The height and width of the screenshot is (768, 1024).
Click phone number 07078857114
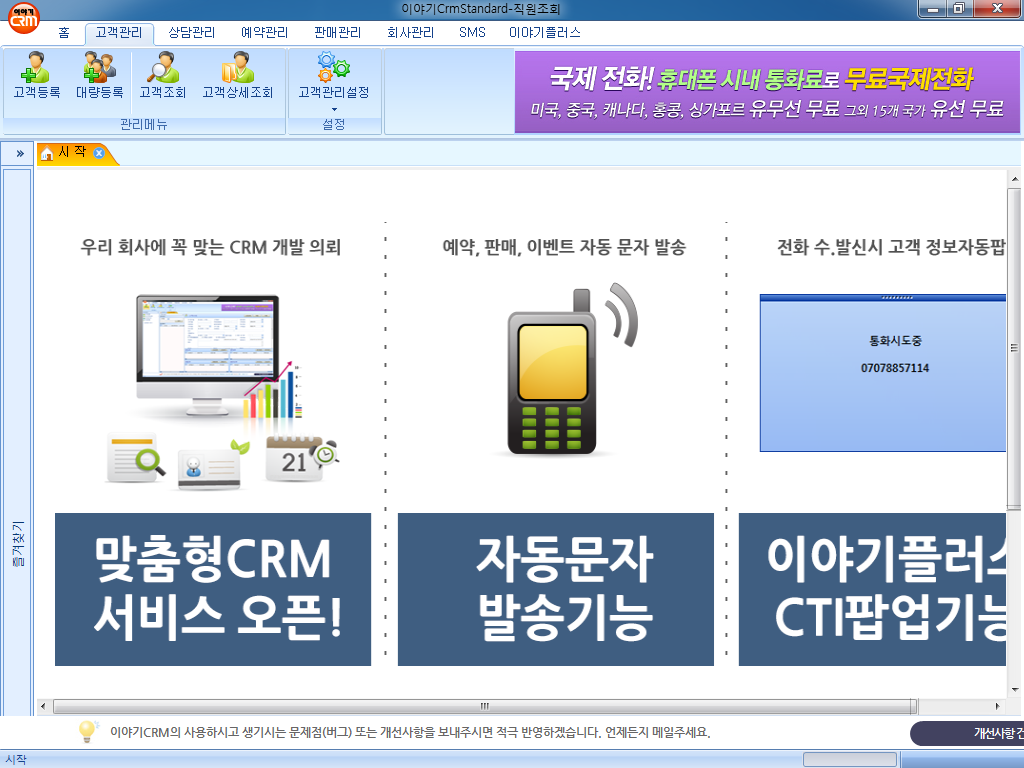895,368
